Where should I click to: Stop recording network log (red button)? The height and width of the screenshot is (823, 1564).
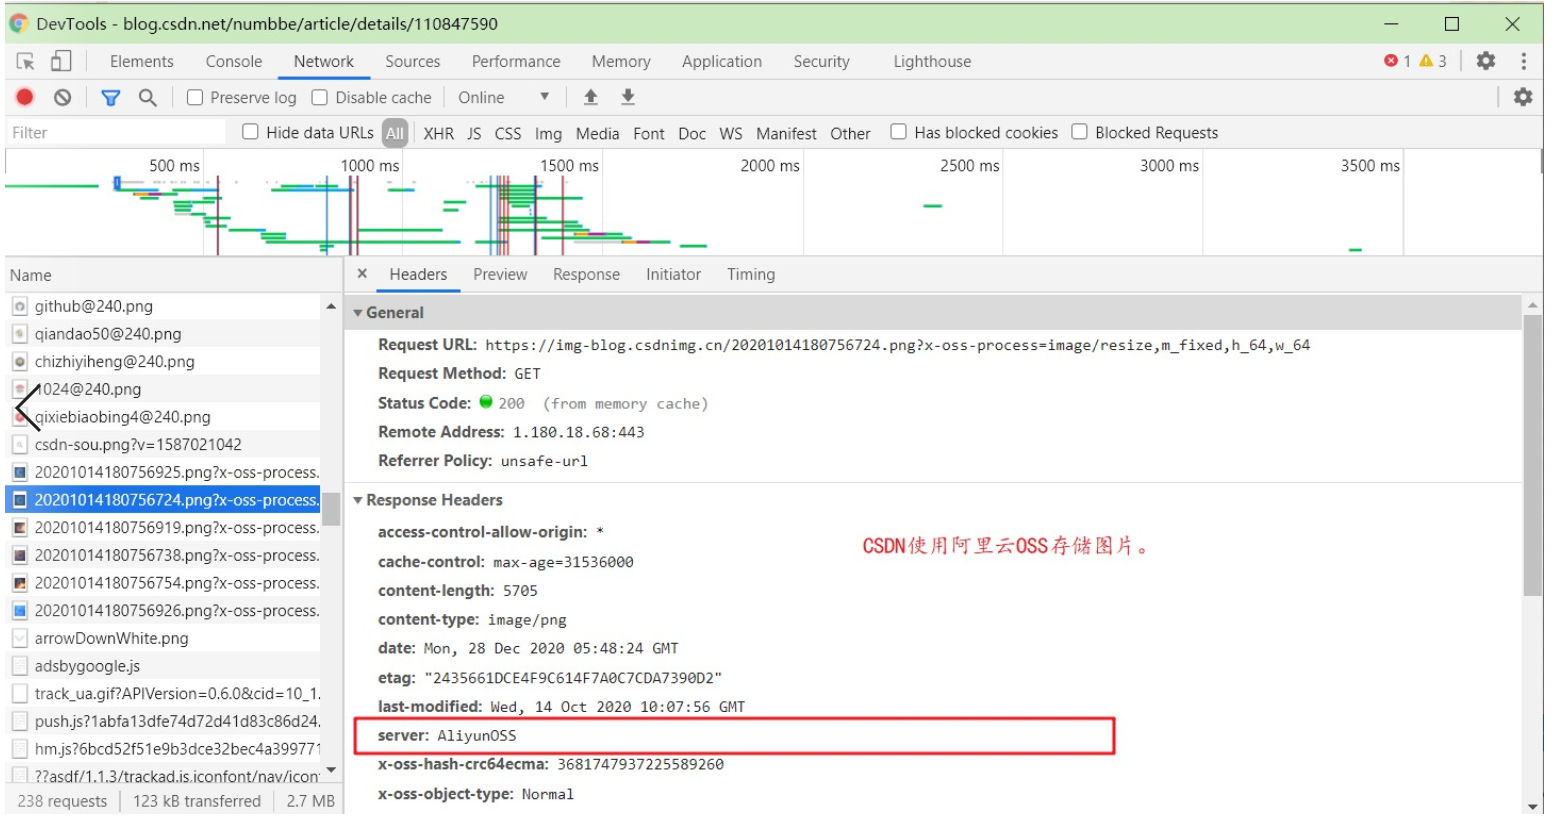(22, 97)
